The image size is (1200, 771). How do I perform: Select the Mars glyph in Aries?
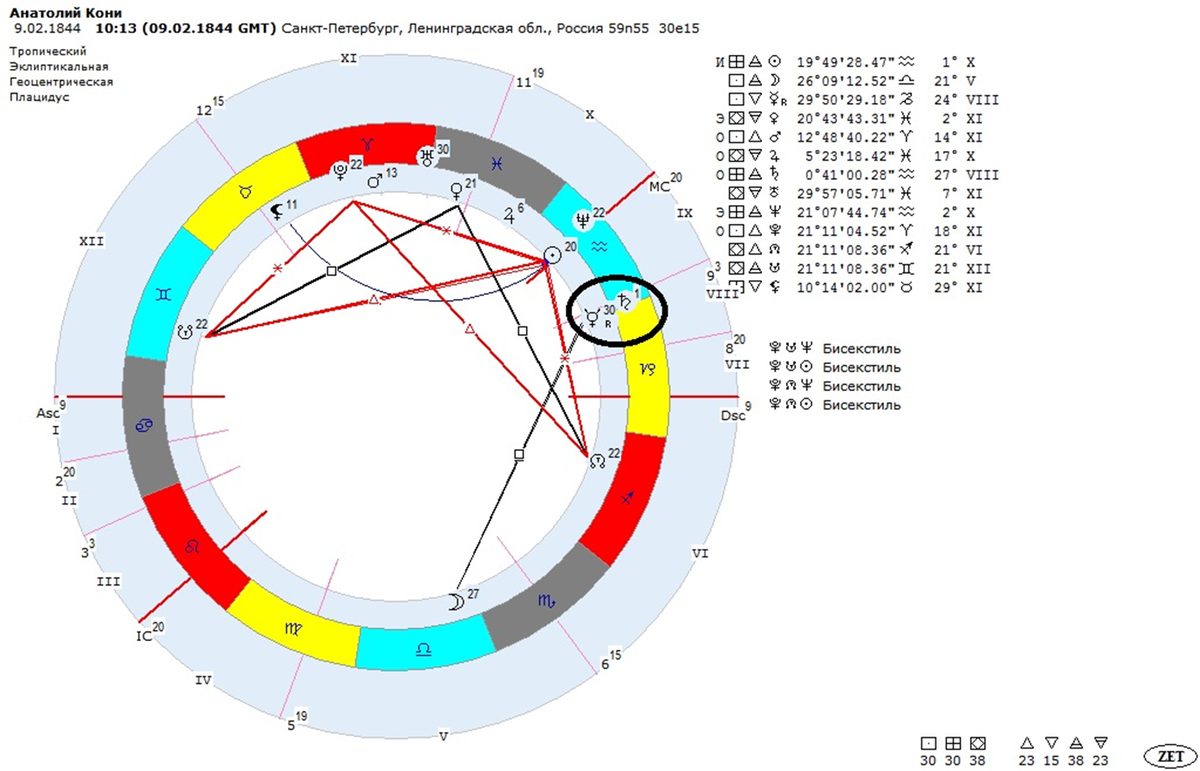(374, 182)
